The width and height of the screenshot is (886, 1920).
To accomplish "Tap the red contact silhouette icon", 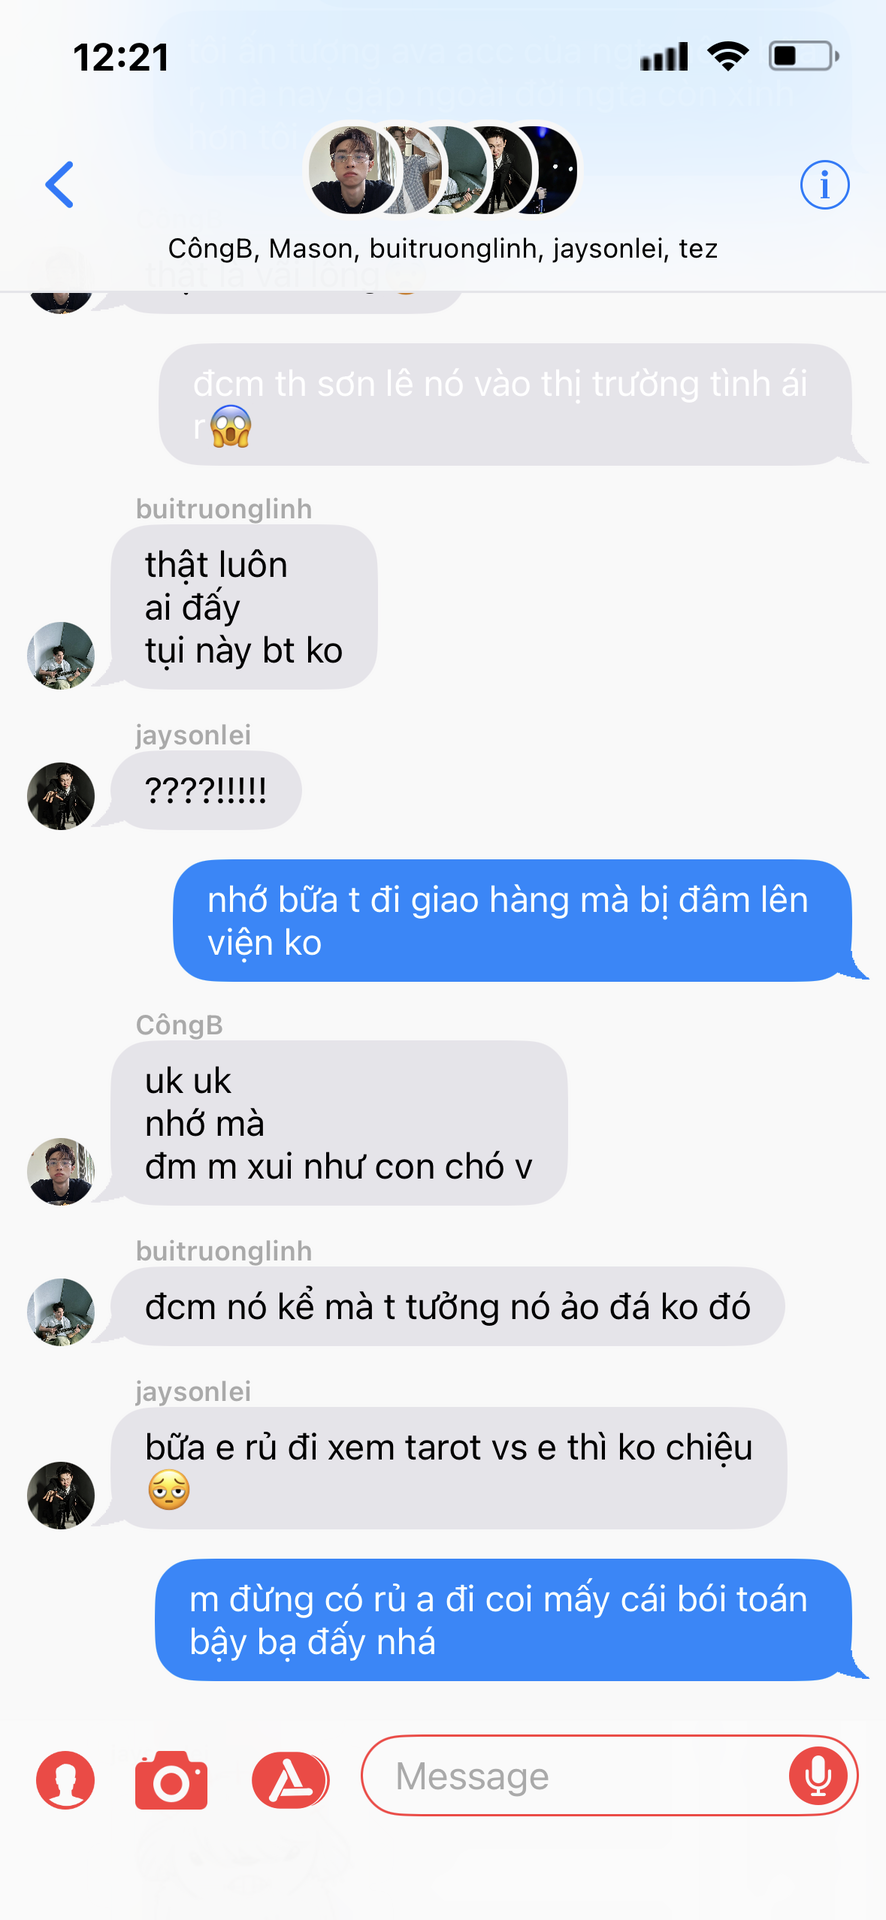I will pyautogui.click(x=66, y=1781).
